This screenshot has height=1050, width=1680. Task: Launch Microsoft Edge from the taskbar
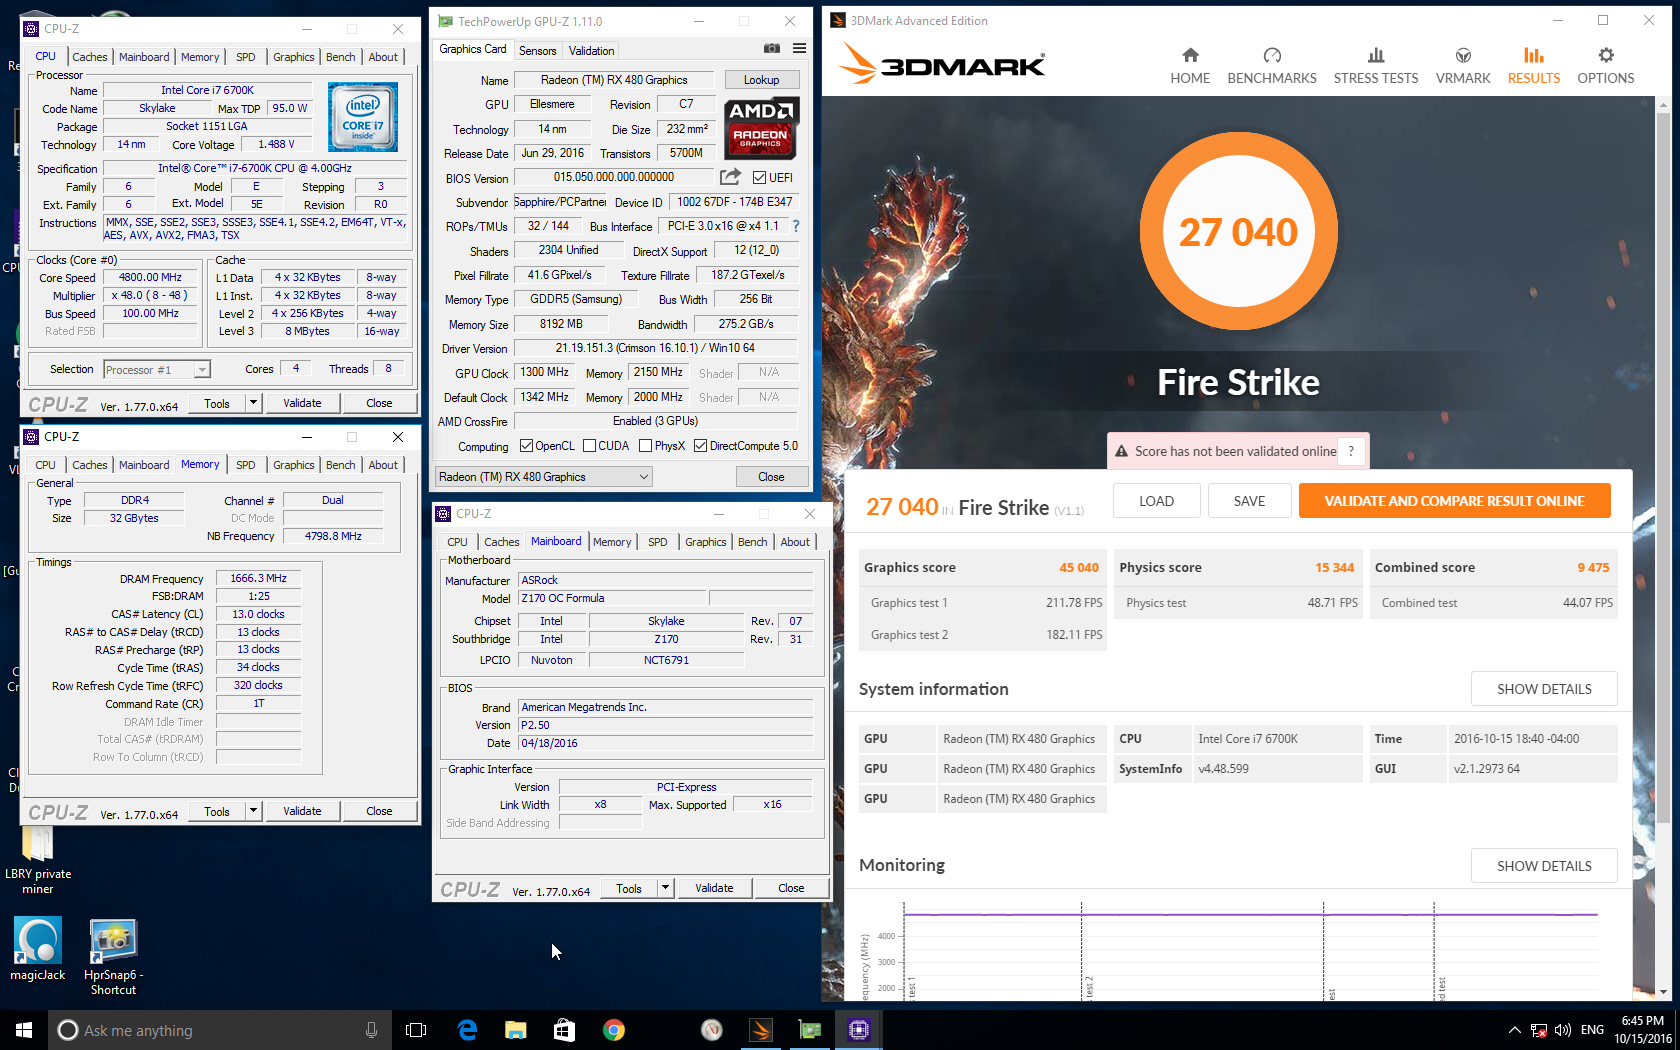click(467, 1030)
